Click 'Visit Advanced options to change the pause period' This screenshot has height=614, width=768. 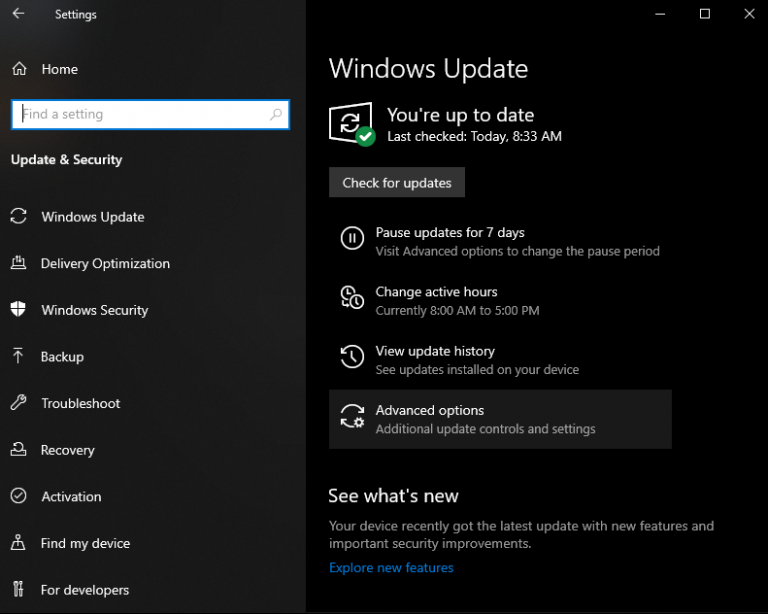tap(518, 251)
